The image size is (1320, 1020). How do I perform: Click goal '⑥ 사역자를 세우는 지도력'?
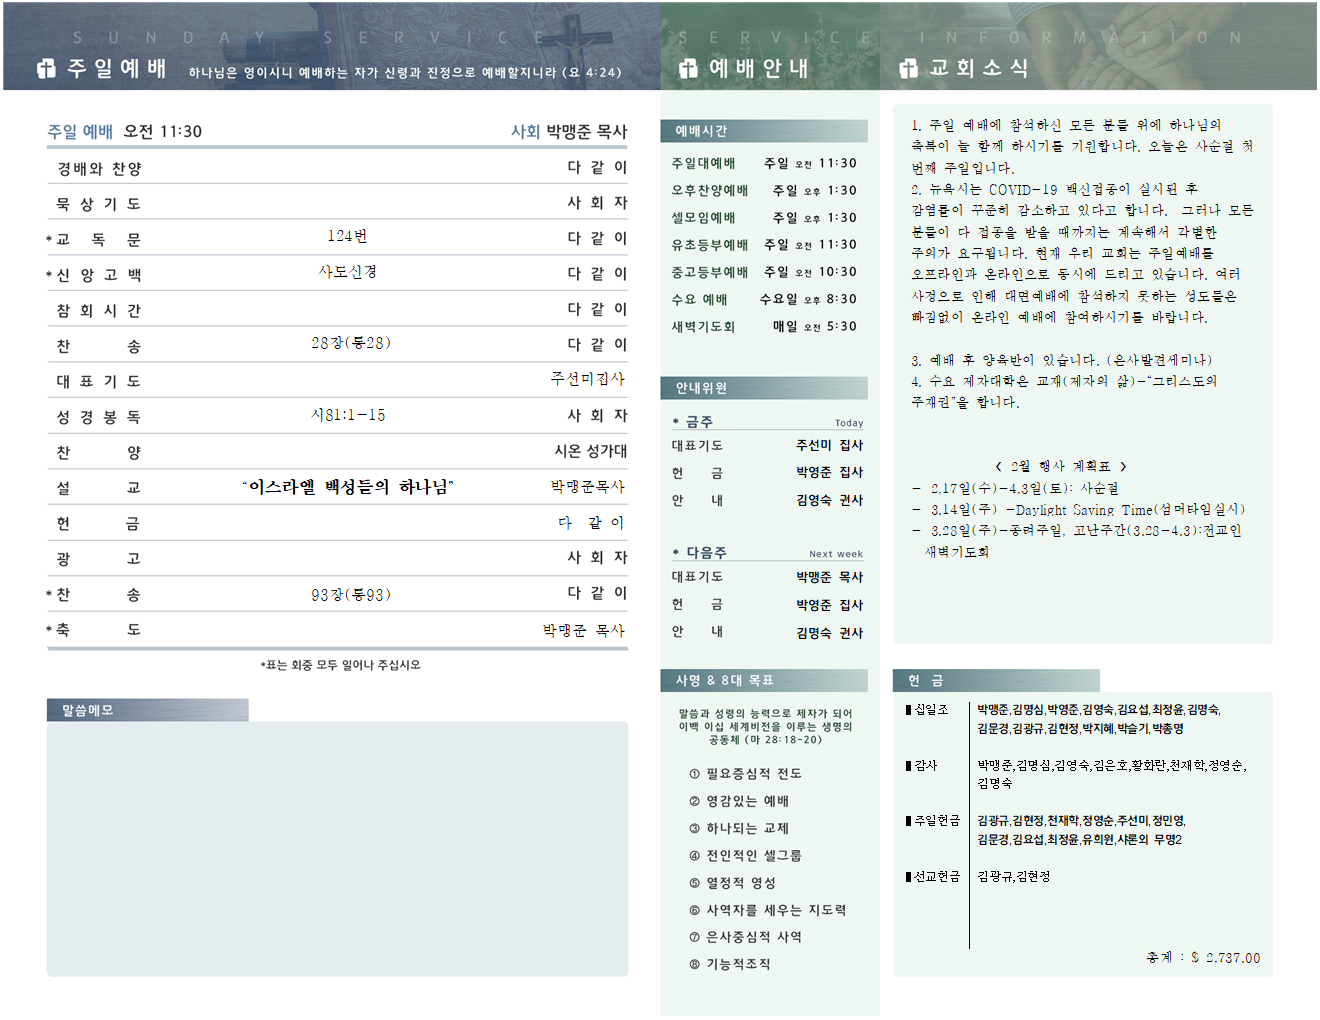click(x=767, y=910)
